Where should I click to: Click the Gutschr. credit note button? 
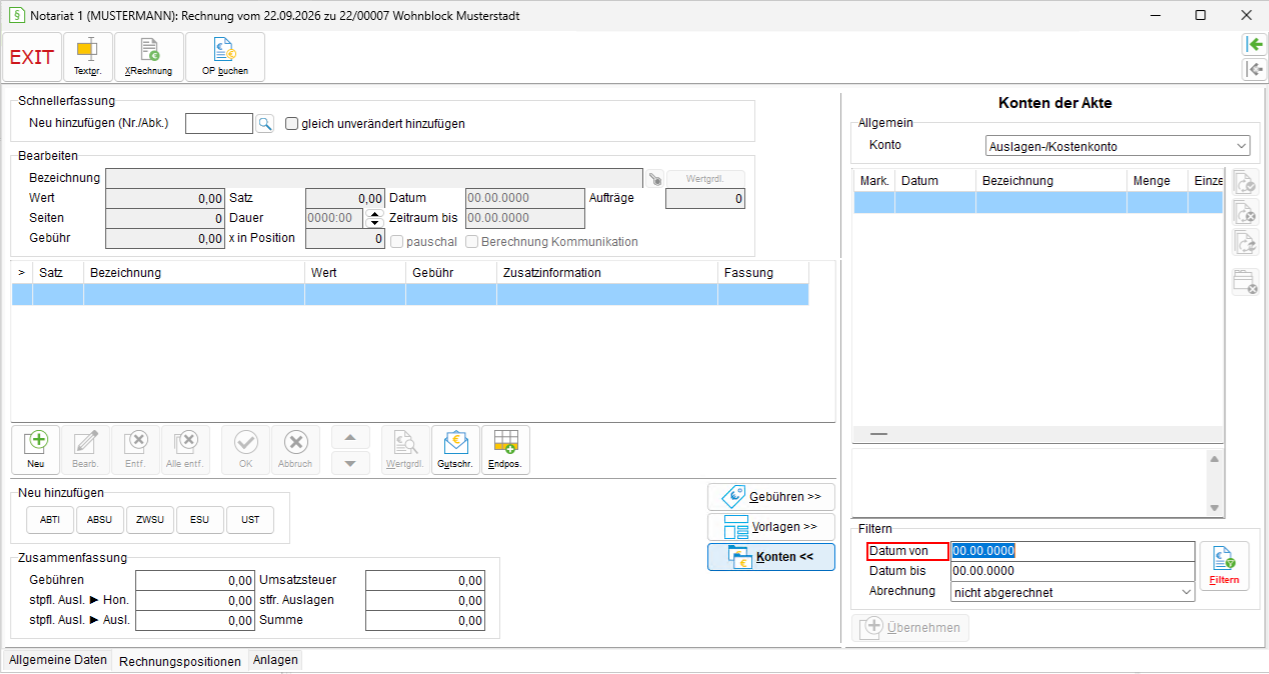[456, 450]
